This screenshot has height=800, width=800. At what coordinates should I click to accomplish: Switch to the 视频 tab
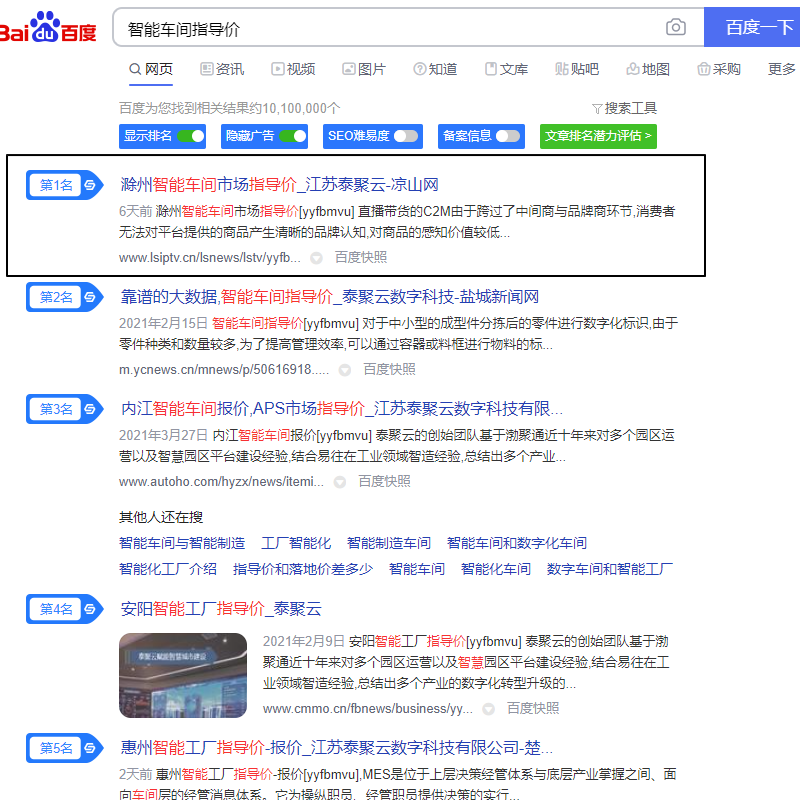(x=293, y=69)
